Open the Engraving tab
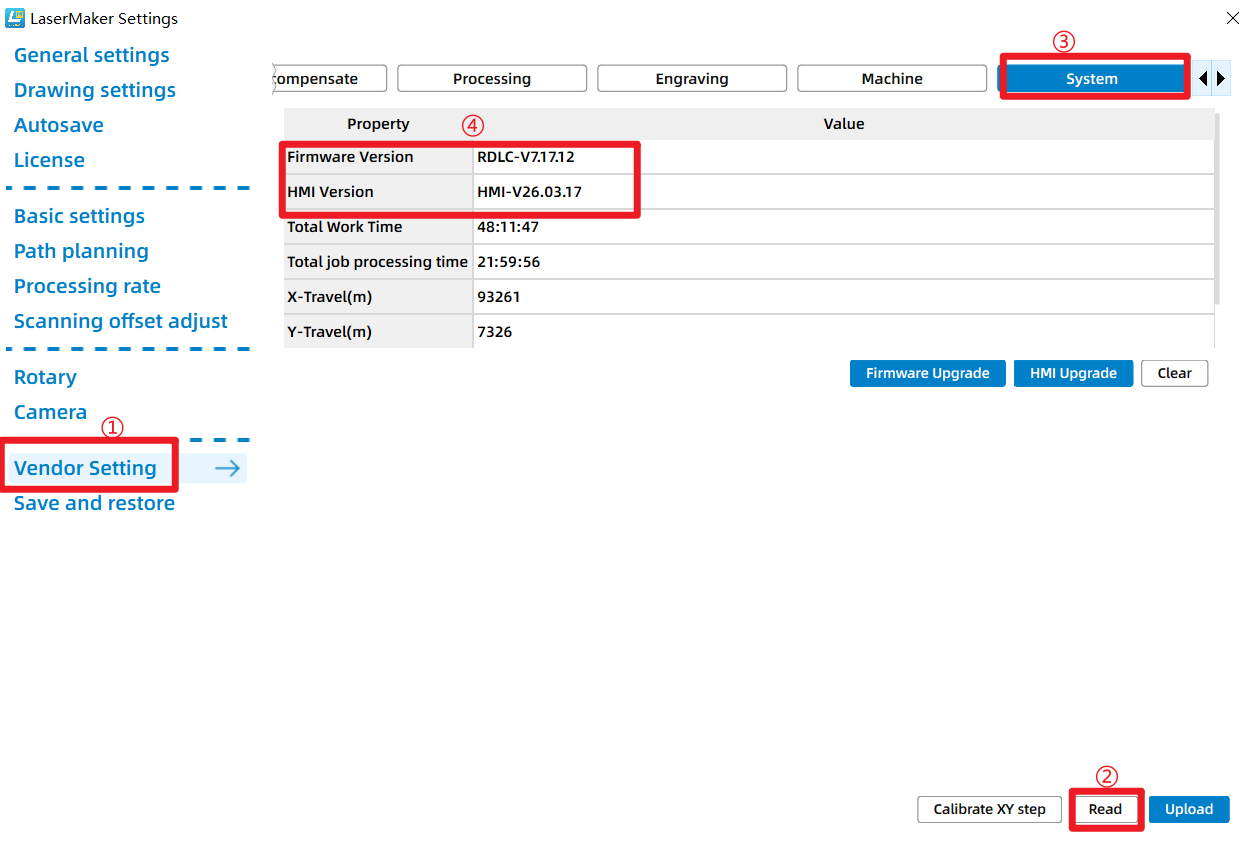Screen dimensions: 1252x842 (x=692, y=79)
